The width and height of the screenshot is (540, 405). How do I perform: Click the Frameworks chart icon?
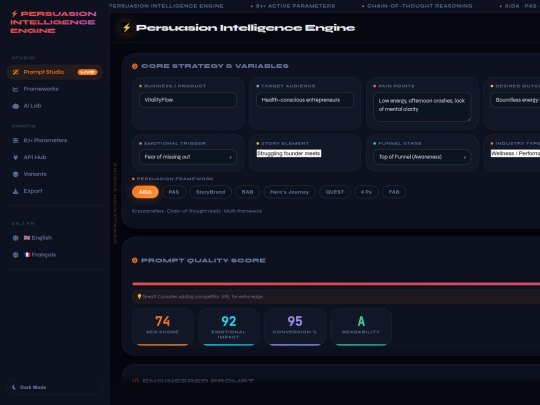[x=15, y=89]
